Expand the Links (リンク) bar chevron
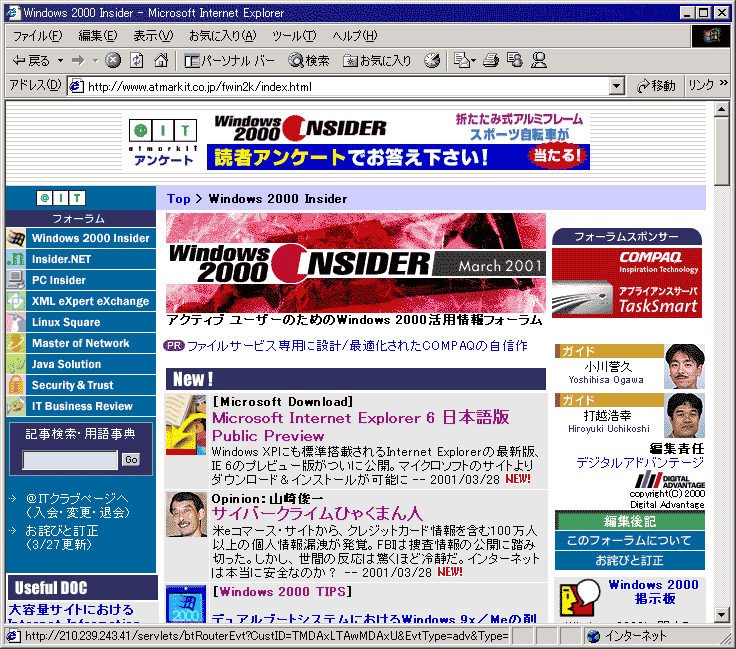 (723, 83)
